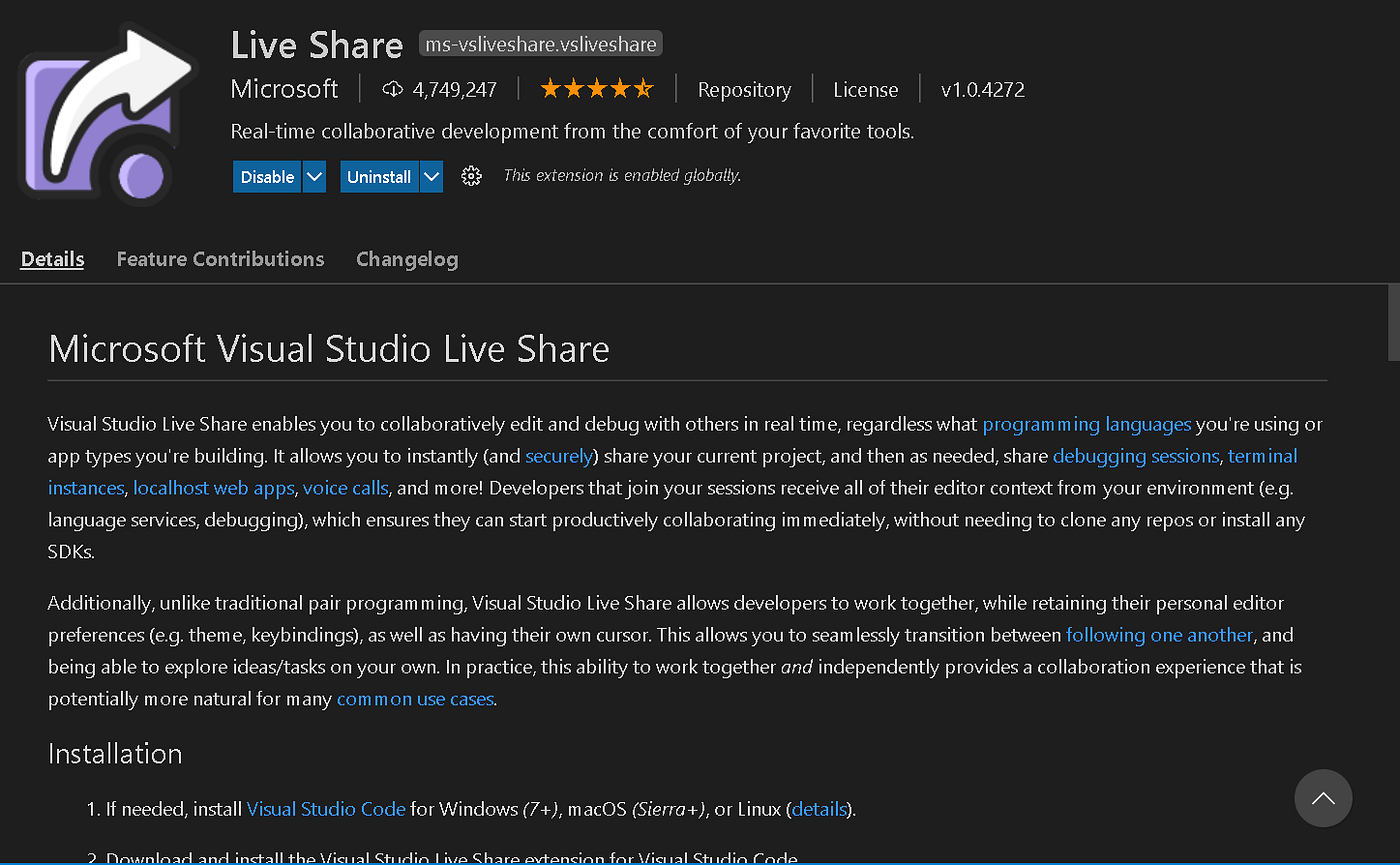Switch to the Feature Contributions tab

click(220, 259)
